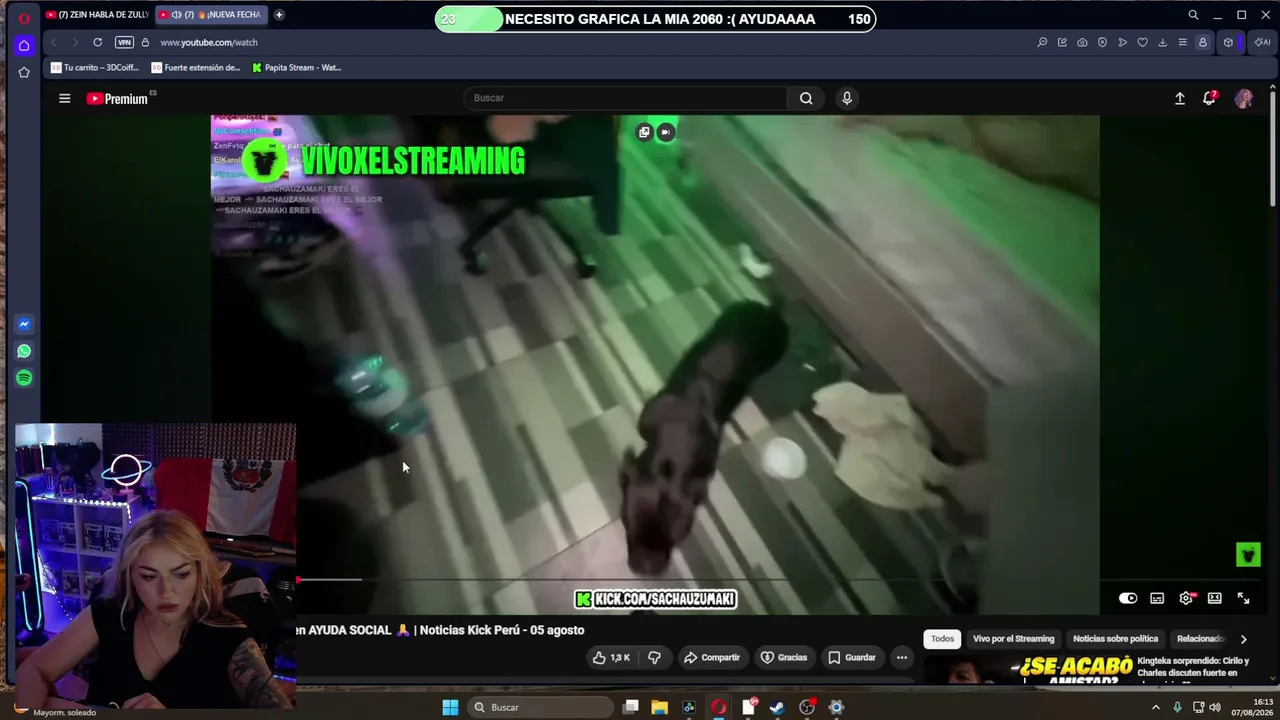
Task: Show more filter chips with right arrow
Action: click(x=1244, y=639)
